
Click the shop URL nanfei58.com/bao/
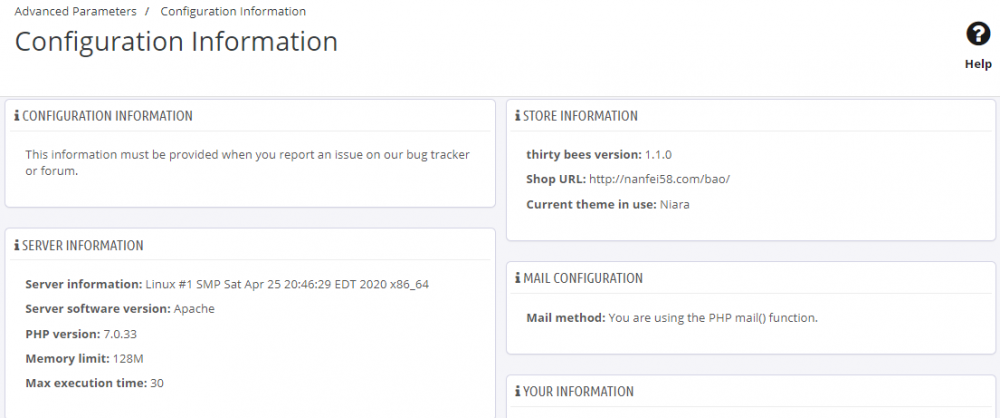tap(659, 179)
